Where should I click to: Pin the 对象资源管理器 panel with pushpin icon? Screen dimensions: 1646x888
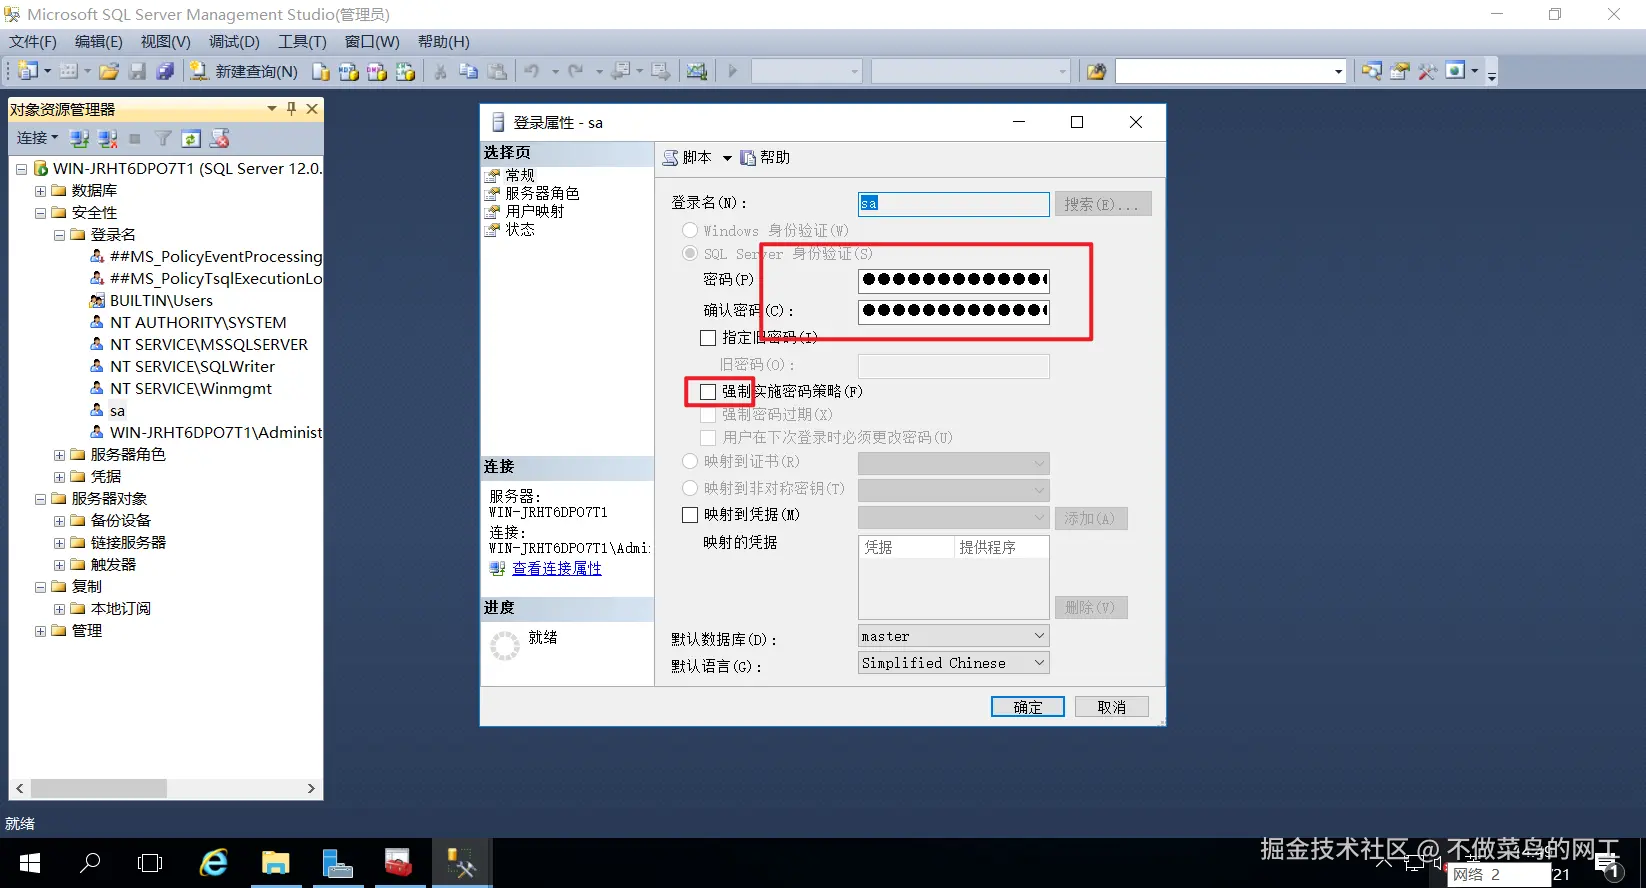(x=291, y=108)
